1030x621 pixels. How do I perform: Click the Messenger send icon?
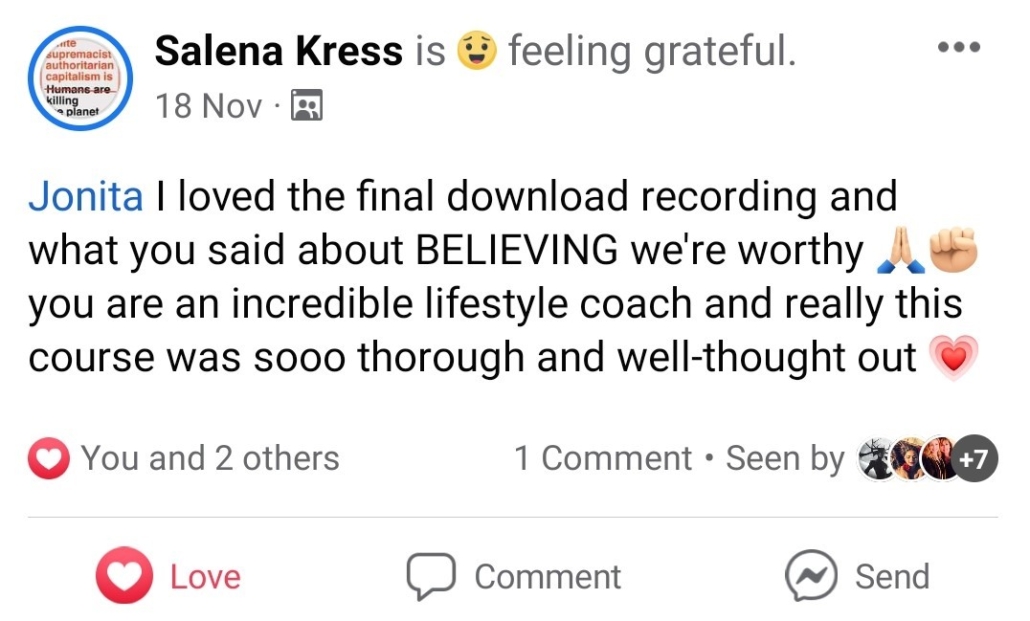pos(810,577)
